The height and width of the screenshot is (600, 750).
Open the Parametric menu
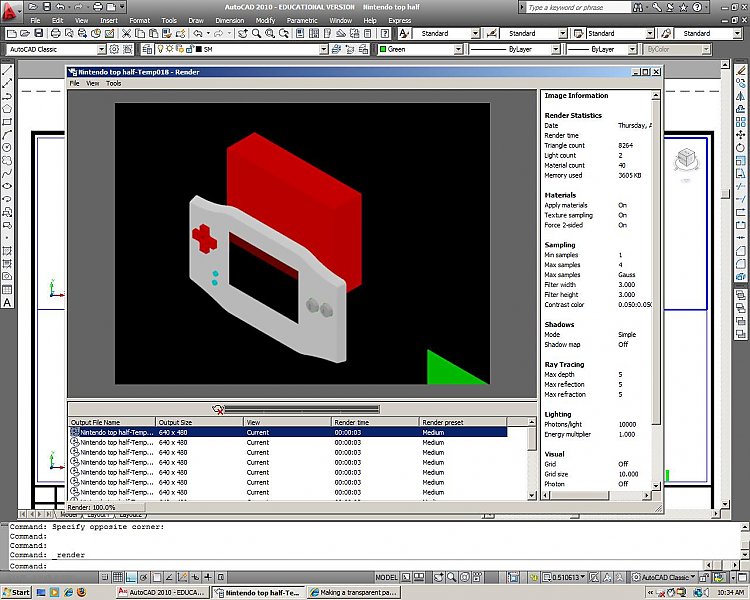(302, 21)
